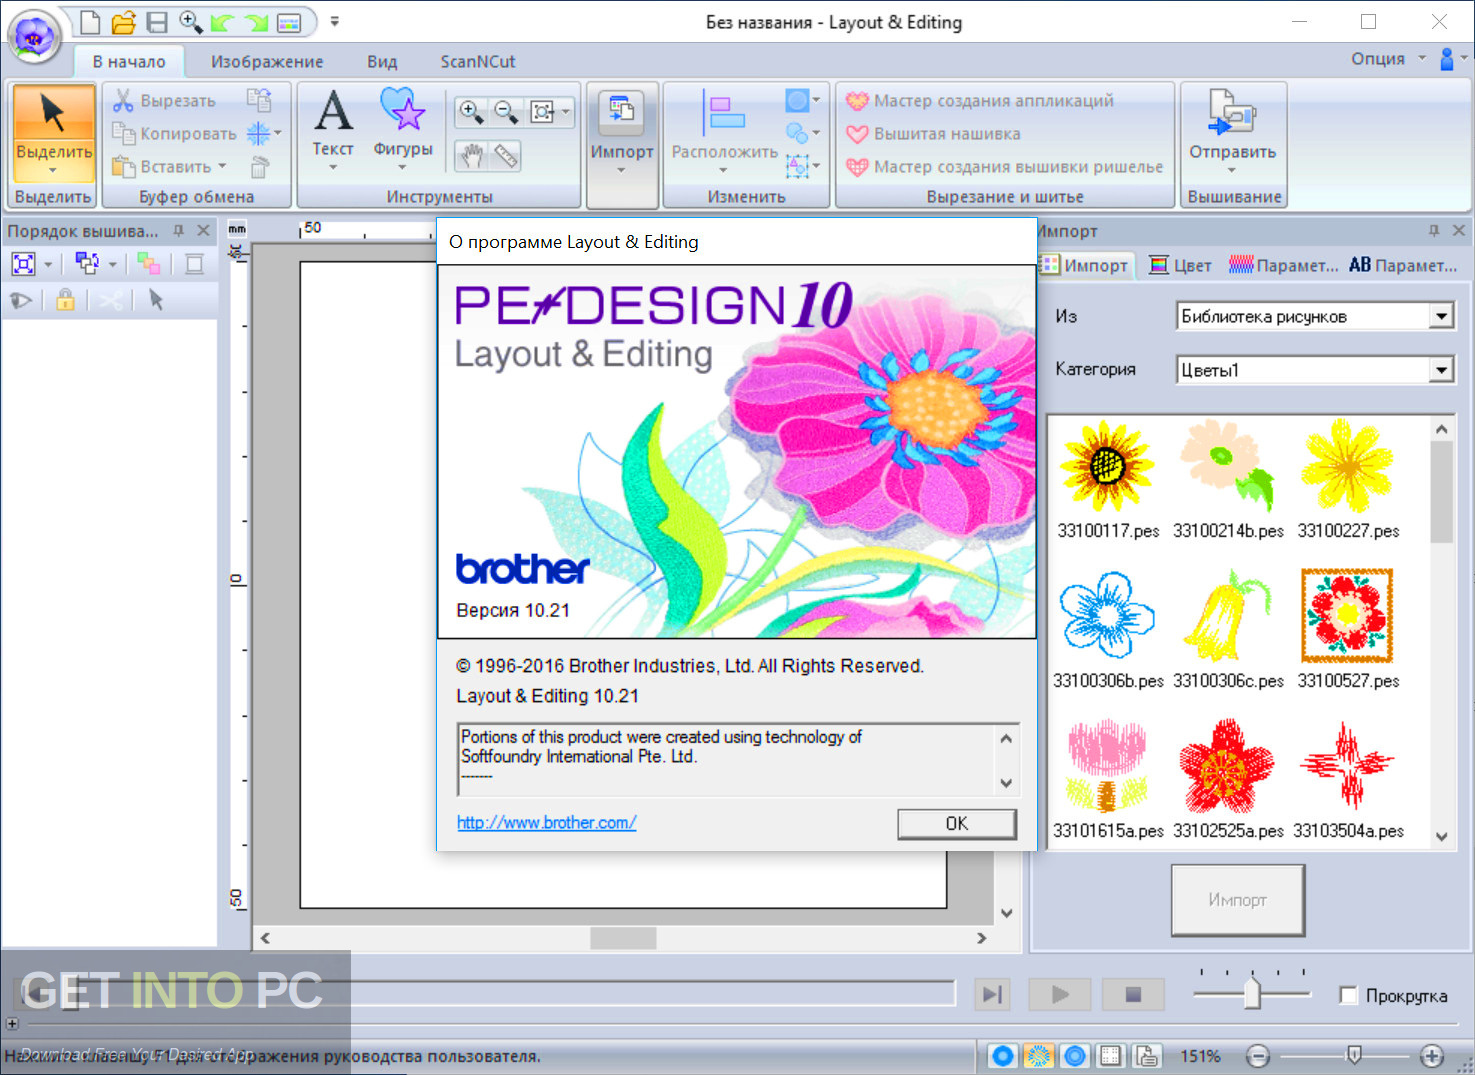Toggle the padlock lock icon in sewing order
Screen dimensions: 1475x1075
pyautogui.click(x=66, y=300)
